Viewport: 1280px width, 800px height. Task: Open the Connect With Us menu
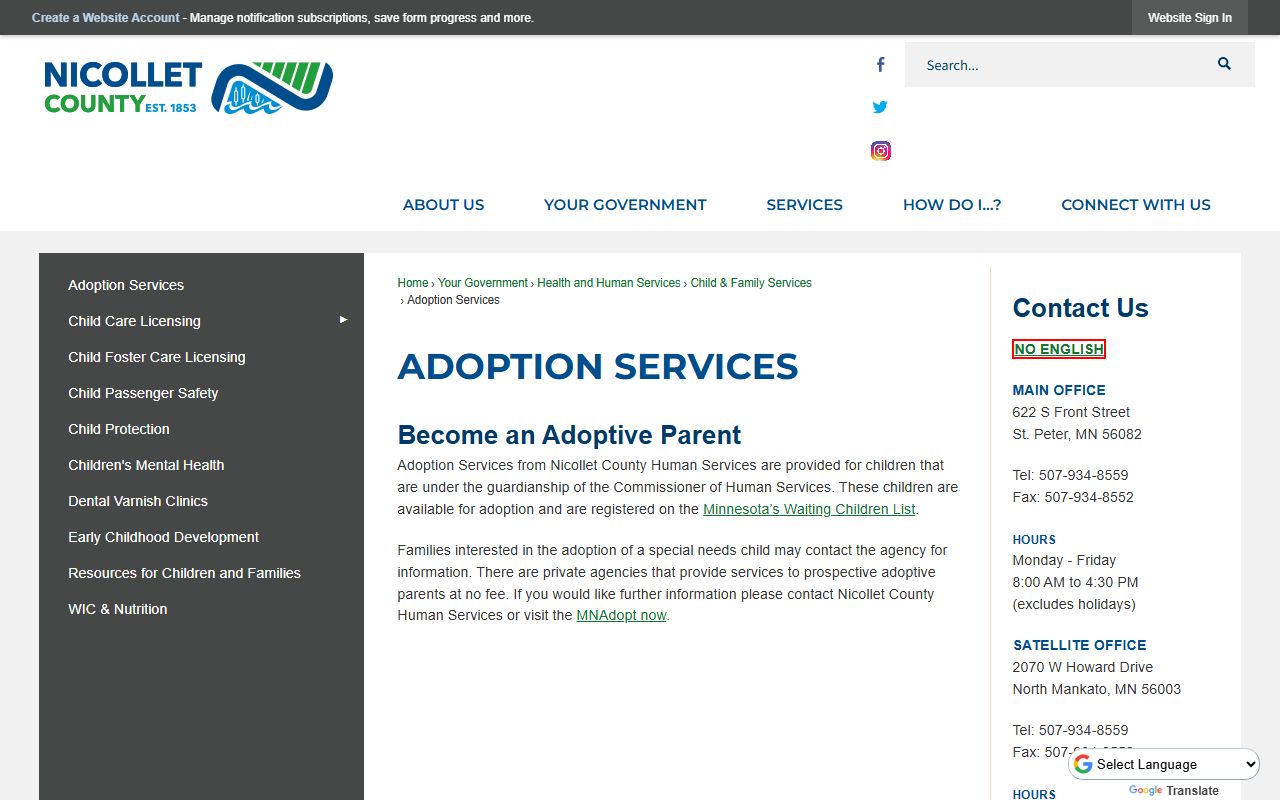1136,204
